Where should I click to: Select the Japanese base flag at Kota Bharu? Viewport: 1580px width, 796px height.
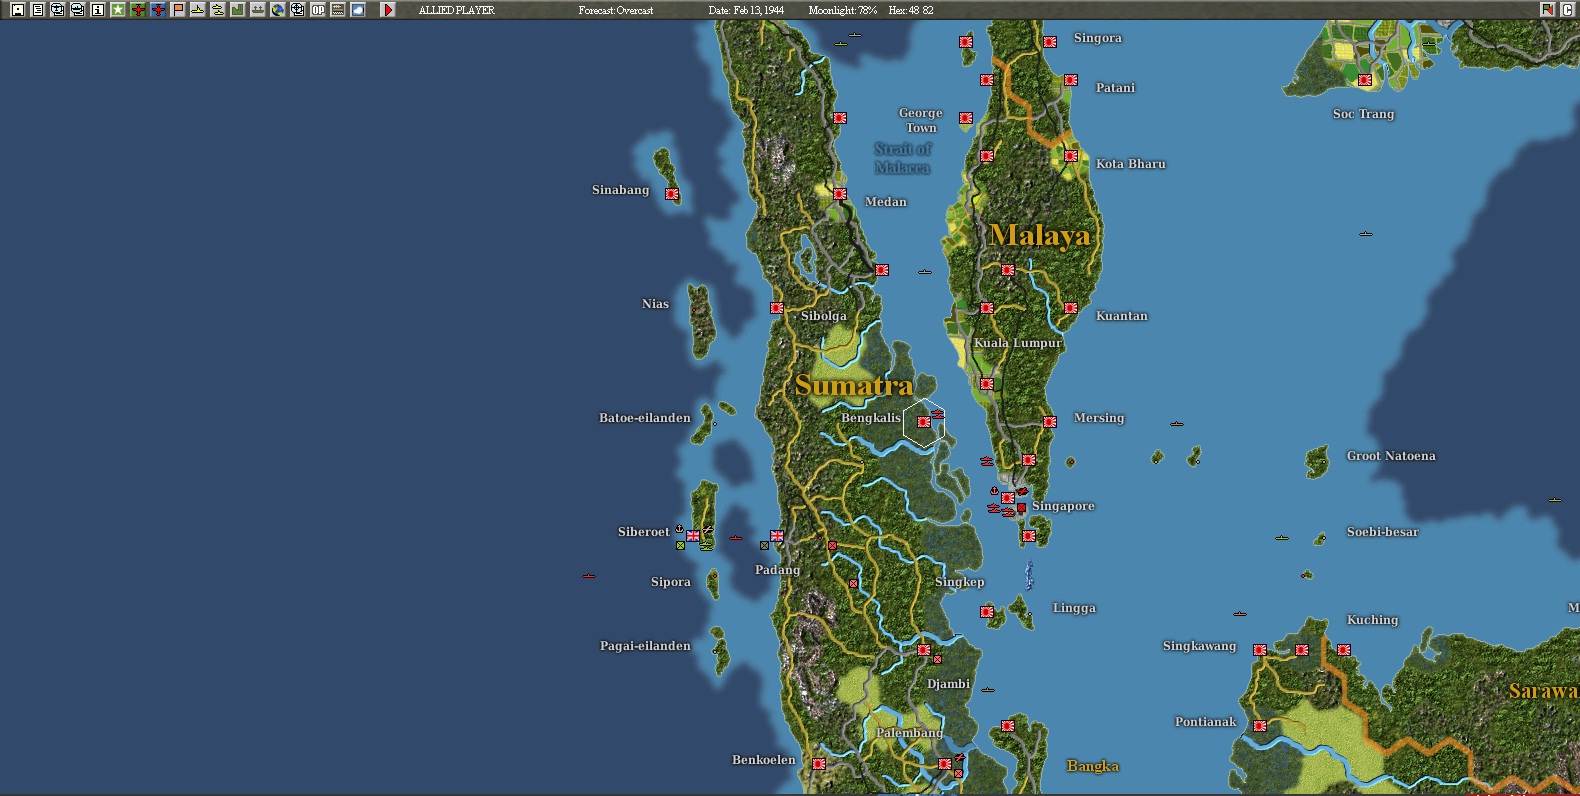1071,156
